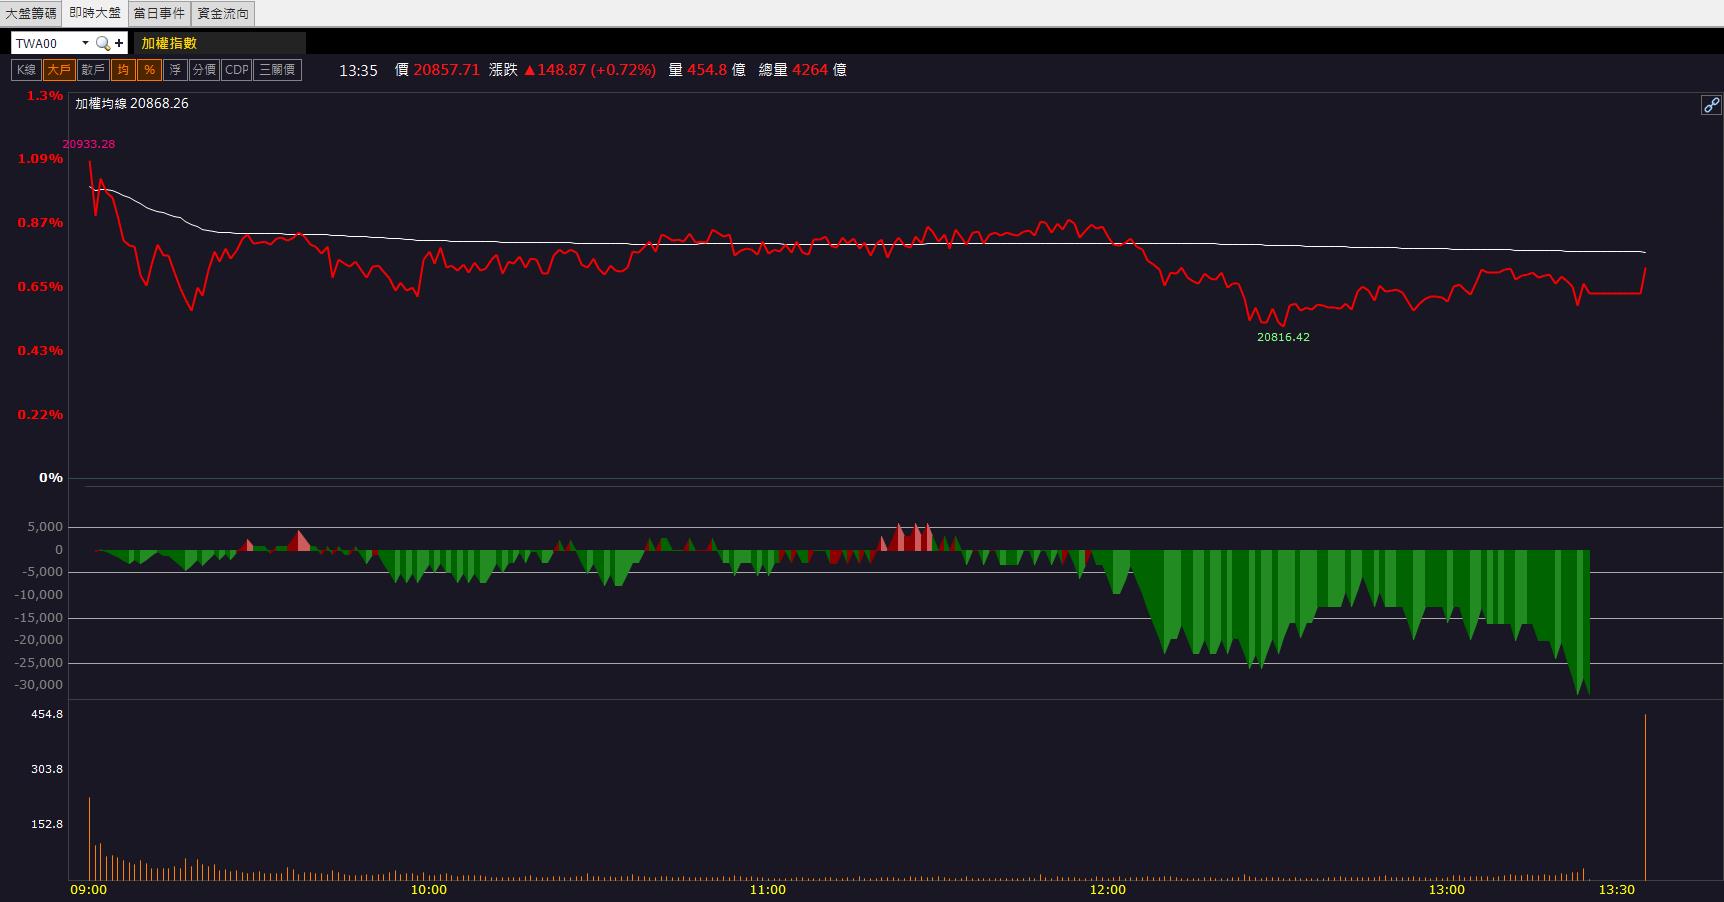Toggle the 均 average line button
Image resolution: width=1724 pixels, height=902 pixels.
123,70
